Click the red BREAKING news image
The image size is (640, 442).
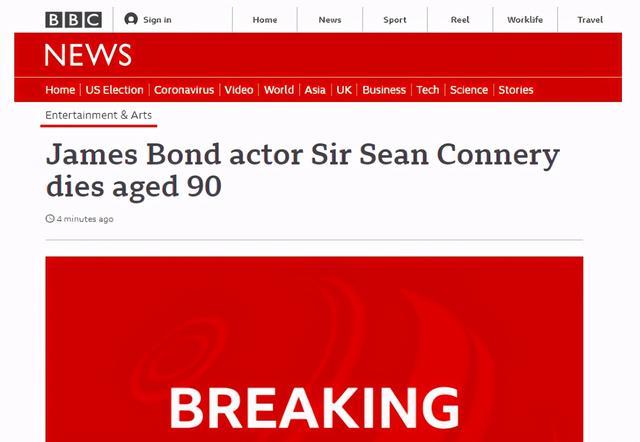(x=314, y=349)
